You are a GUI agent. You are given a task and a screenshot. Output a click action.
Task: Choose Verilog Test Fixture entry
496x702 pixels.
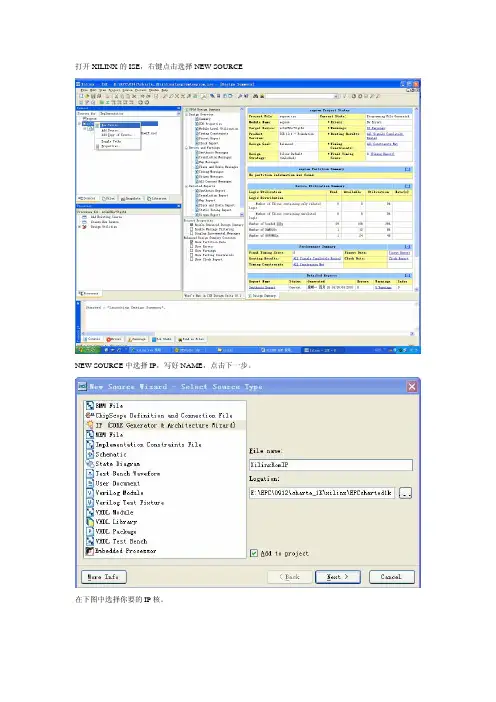pyautogui.click(x=125, y=502)
